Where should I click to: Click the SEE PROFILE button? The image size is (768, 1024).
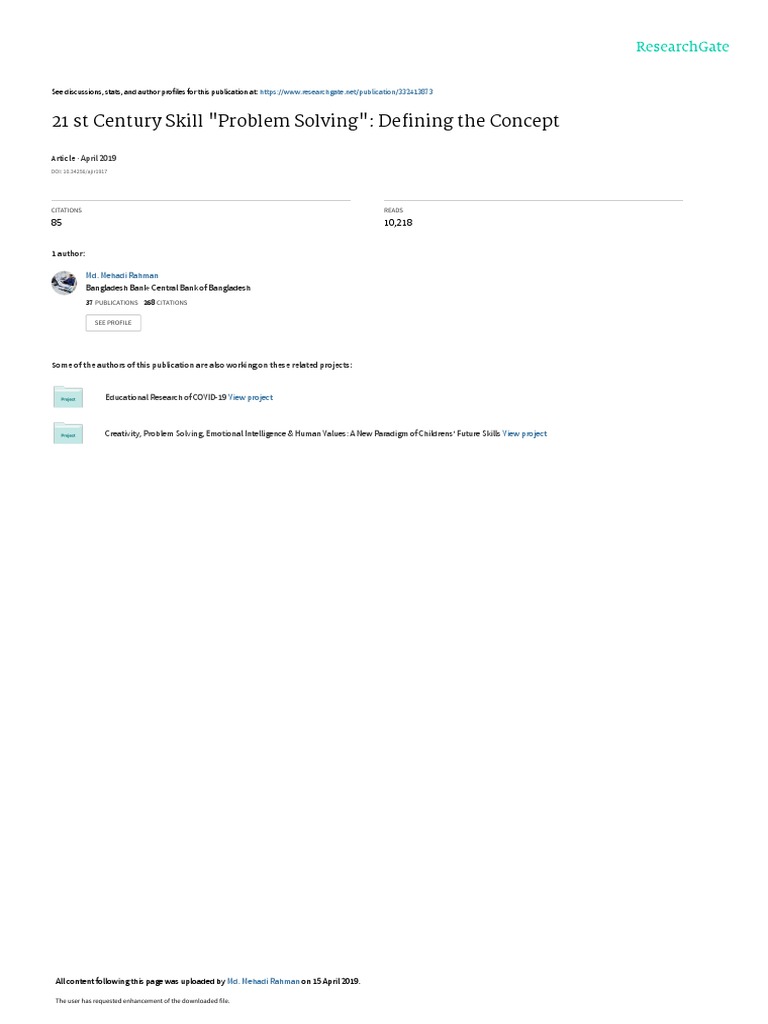pos(113,323)
